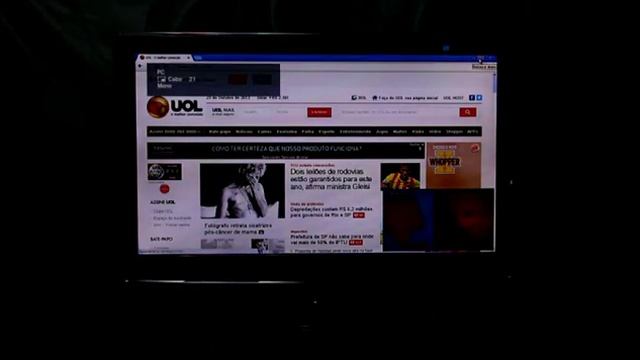This screenshot has width=640, height=360.
Task: Open headline about rodovias and ministra Gleisi
Action: click(x=331, y=179)
